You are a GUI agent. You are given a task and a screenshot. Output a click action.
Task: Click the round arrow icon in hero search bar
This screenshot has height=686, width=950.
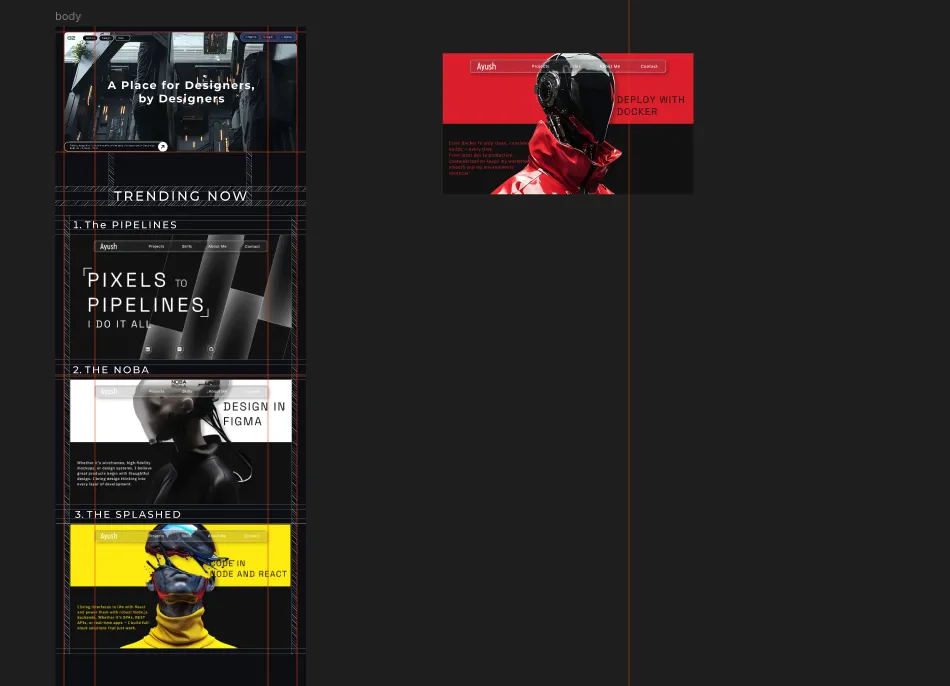162,147
